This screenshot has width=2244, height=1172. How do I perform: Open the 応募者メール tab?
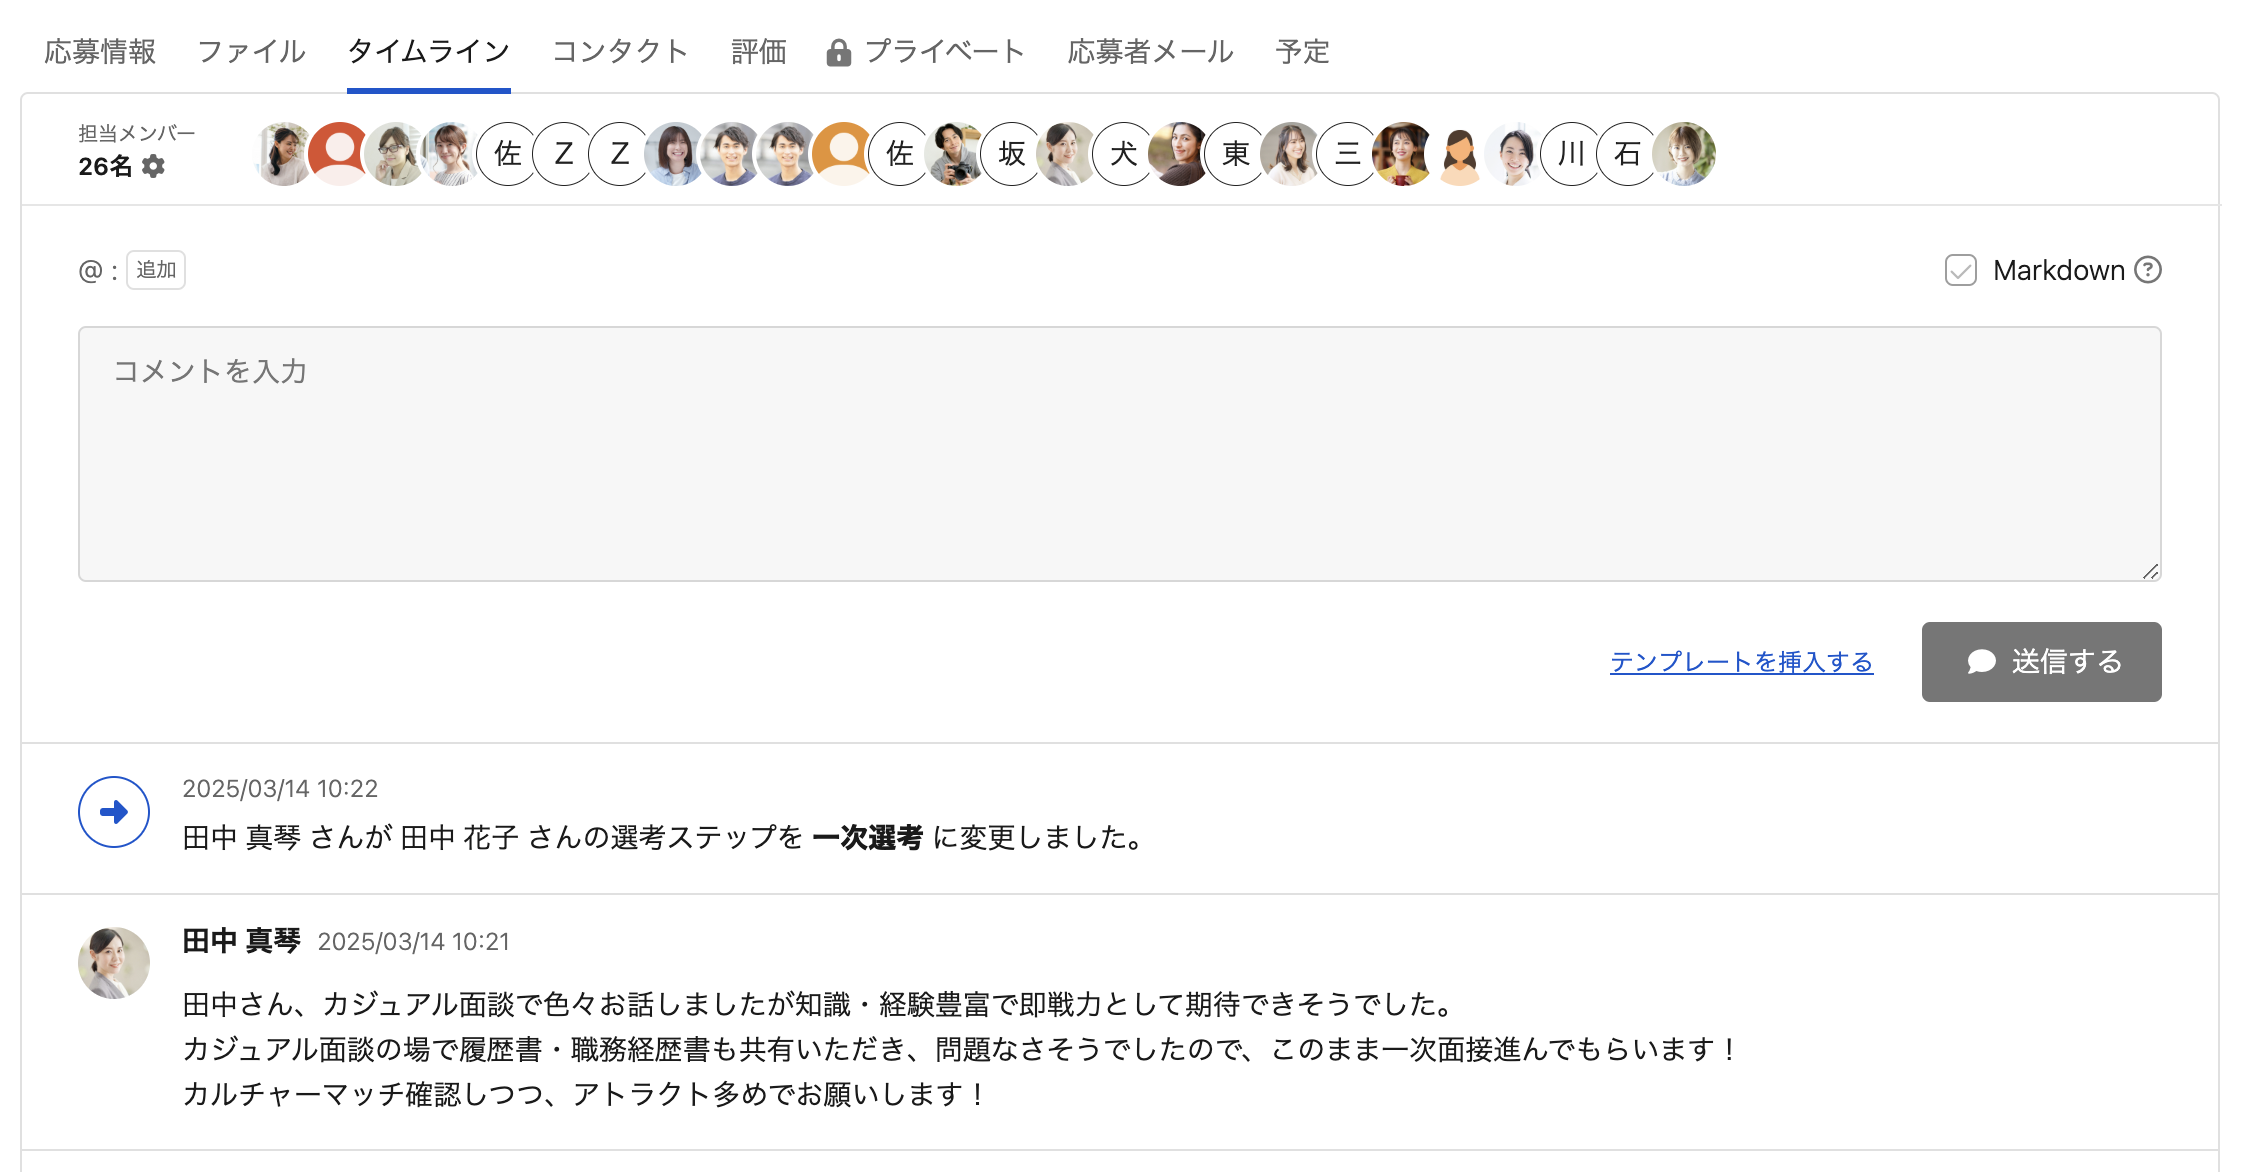[1150, 52]
